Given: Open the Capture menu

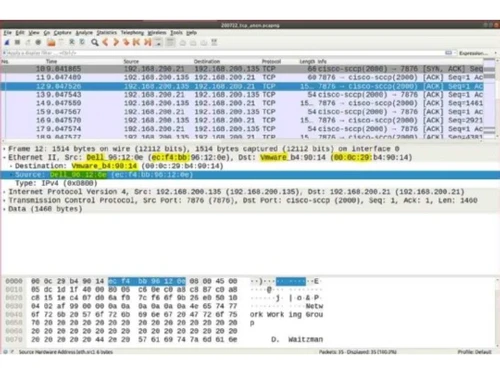Looking at the screenshot, I should click(x=63, y=33).
